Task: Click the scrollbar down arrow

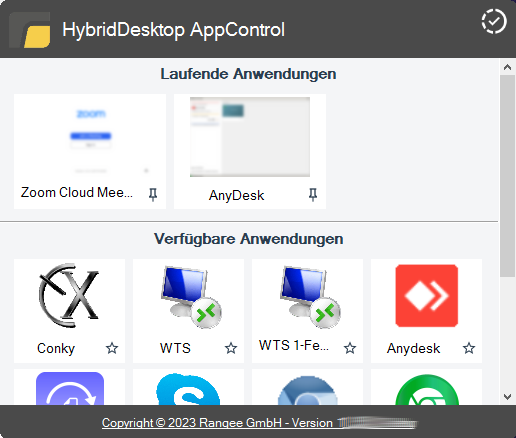Action: pos(507,397)
